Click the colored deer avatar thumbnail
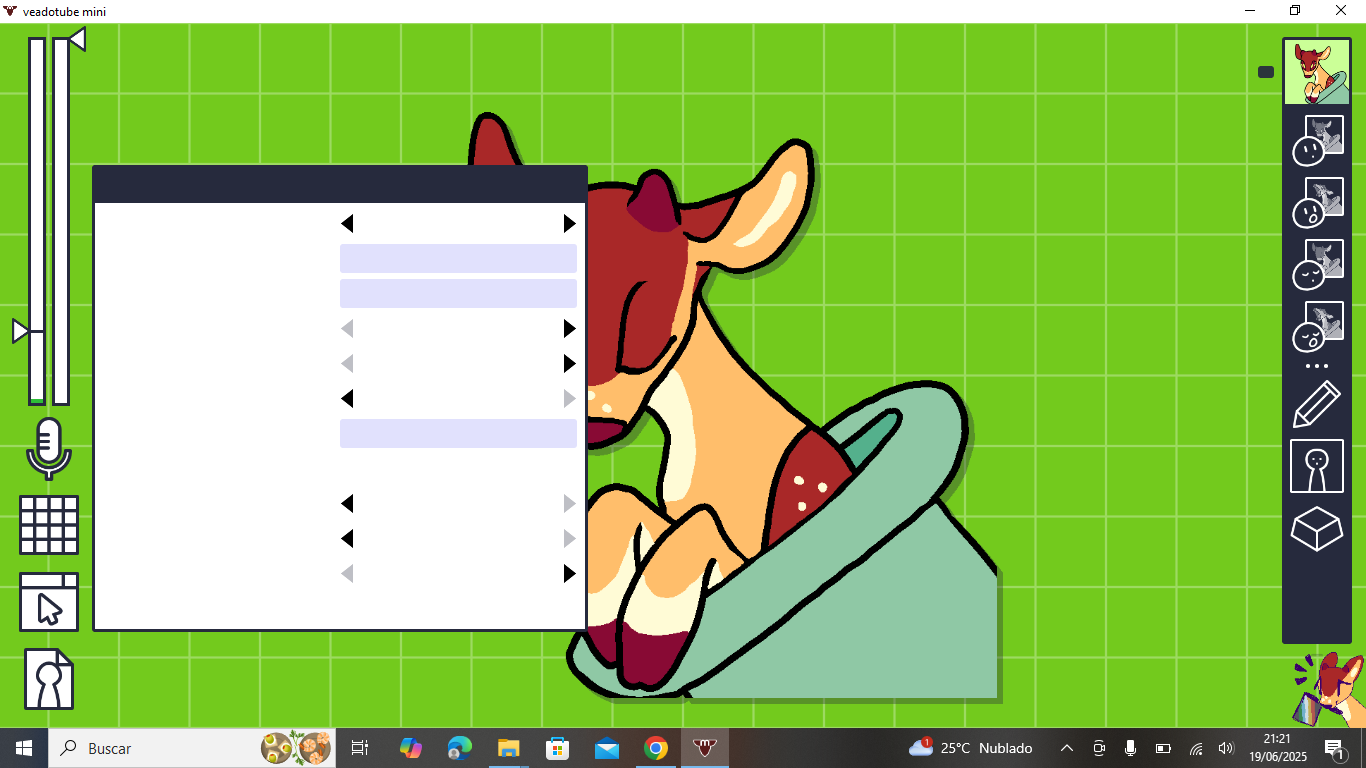1366x768 pixels. pyautogui.click(x=1316, y=72)
